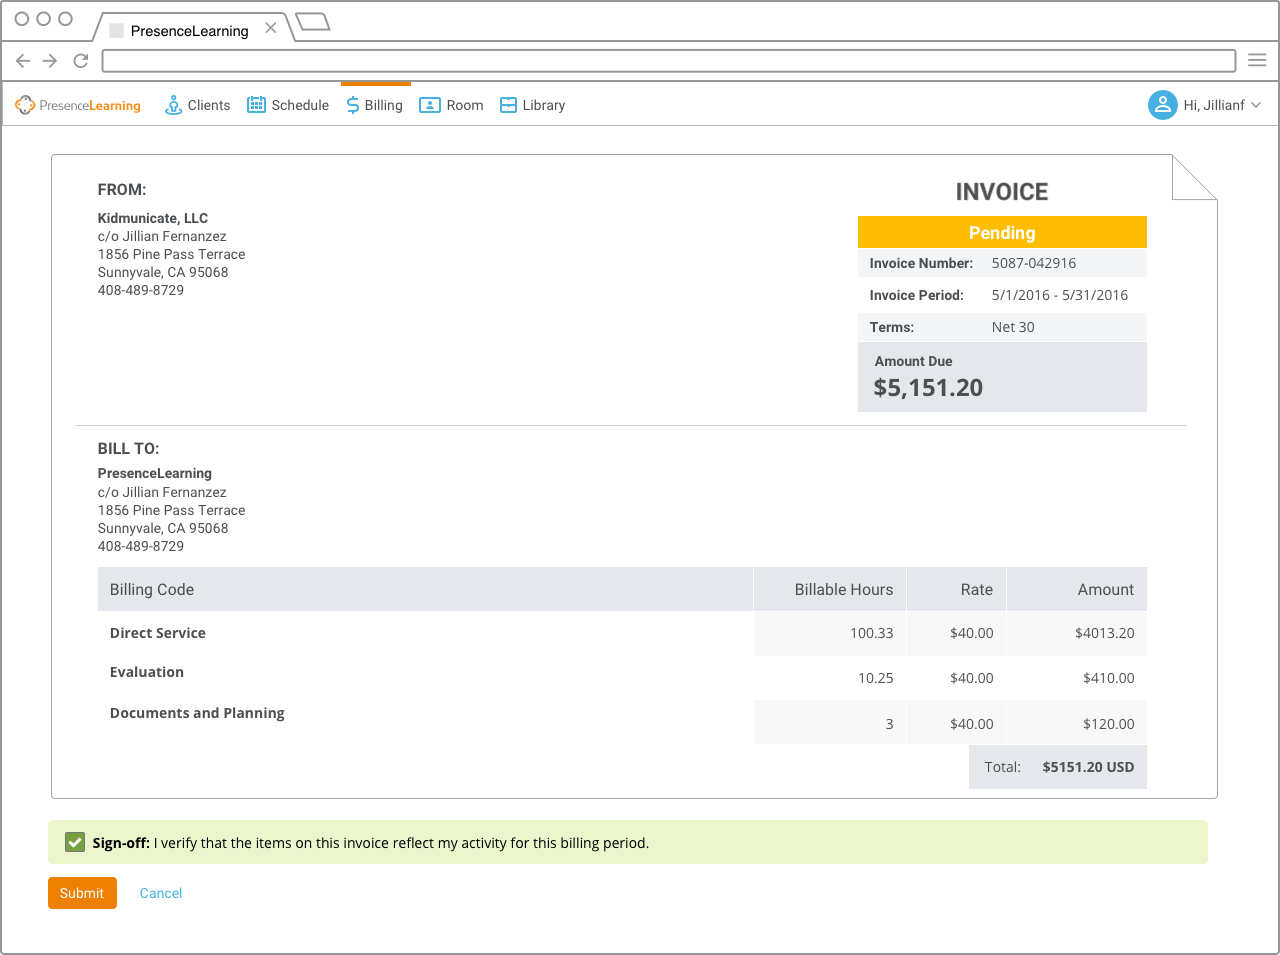Close the PresenceLearning browser tab

(x=271, y=29)
